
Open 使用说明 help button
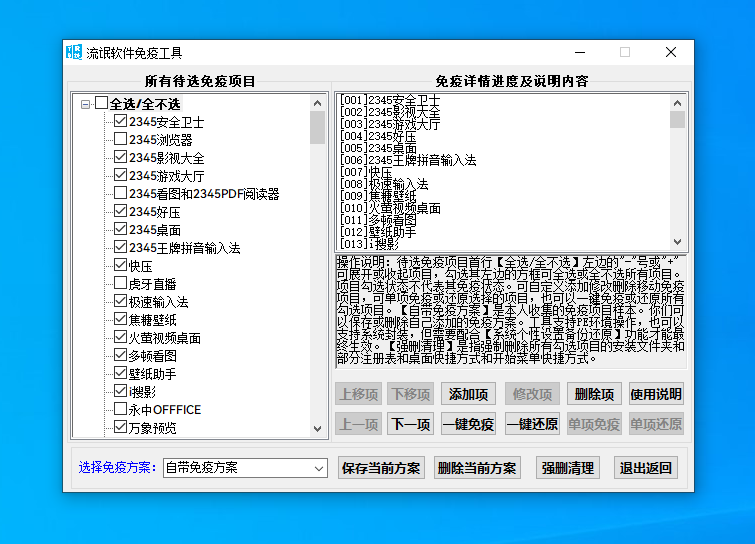[x=656, y=394]
